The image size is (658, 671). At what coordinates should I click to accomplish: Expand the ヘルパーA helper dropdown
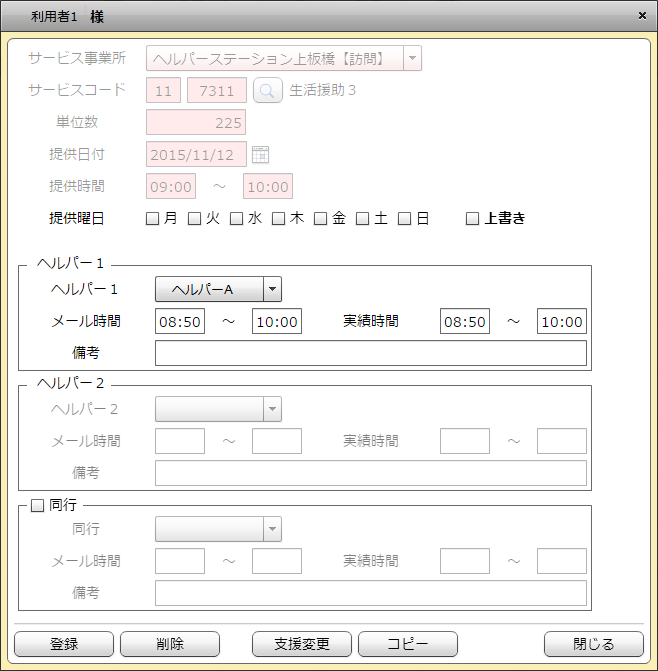[x=272, y=289]
